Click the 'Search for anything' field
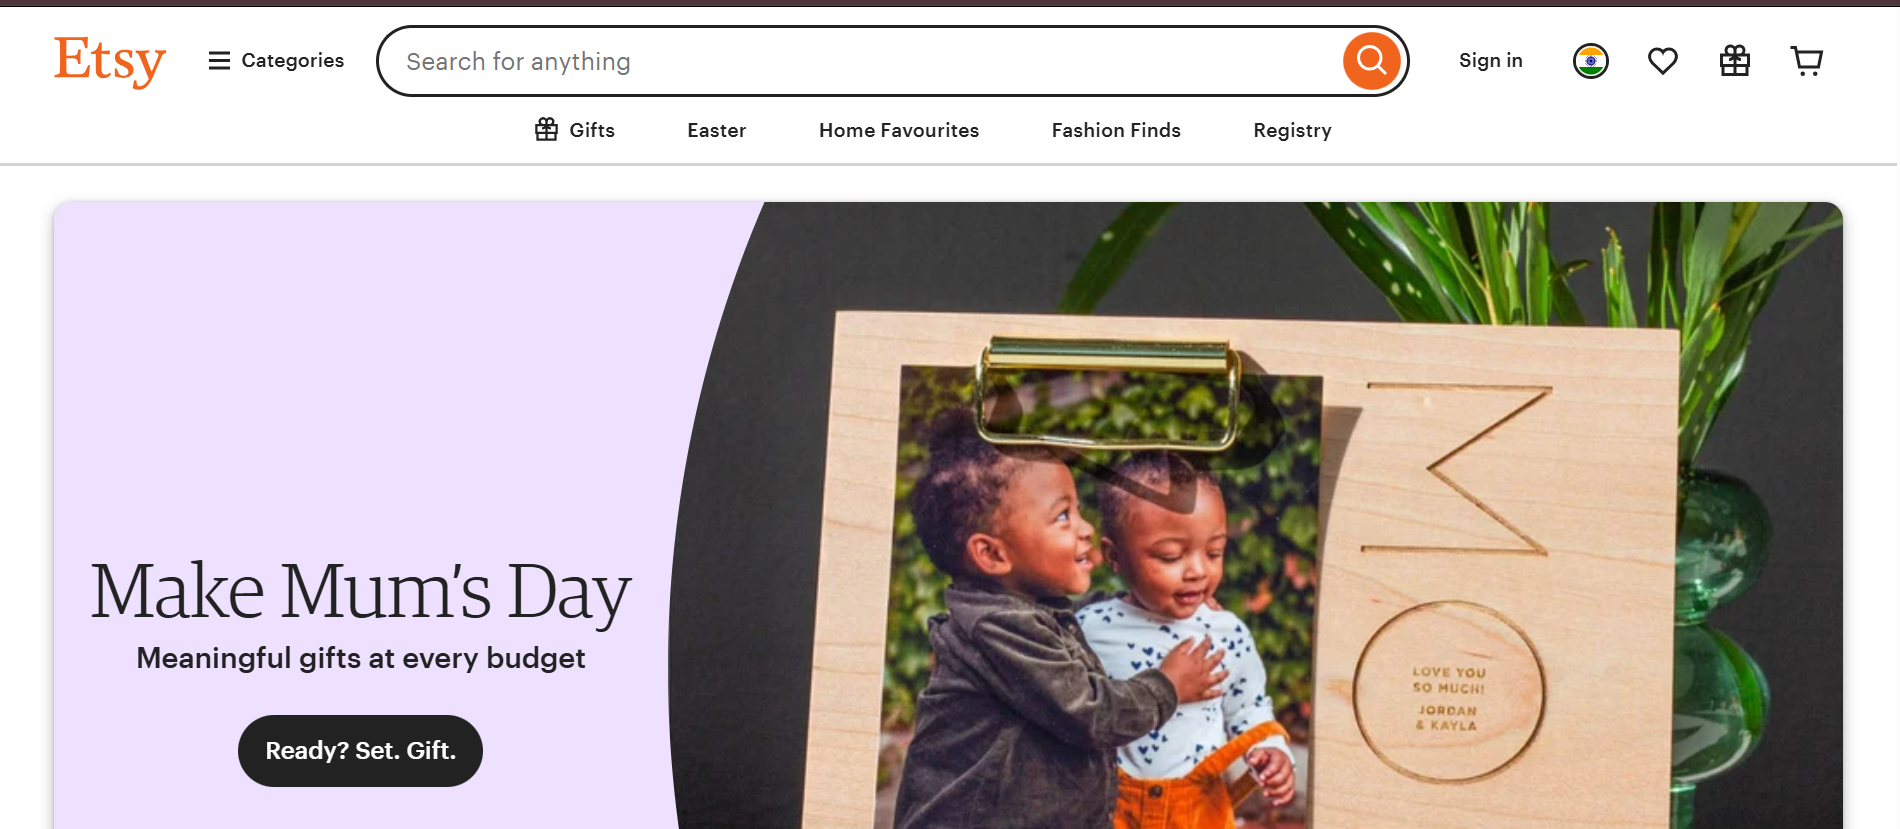 click(860, 61)
